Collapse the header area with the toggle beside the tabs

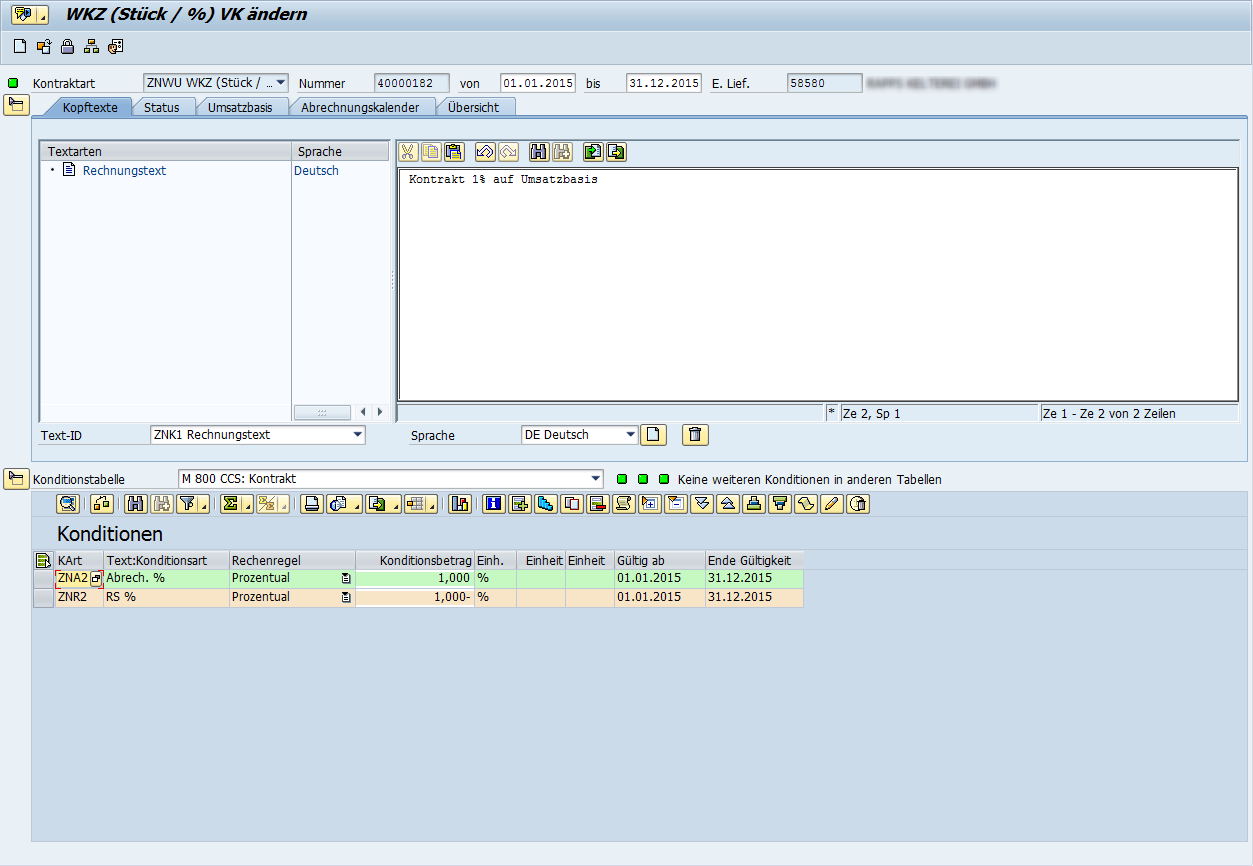pos(16,105)
